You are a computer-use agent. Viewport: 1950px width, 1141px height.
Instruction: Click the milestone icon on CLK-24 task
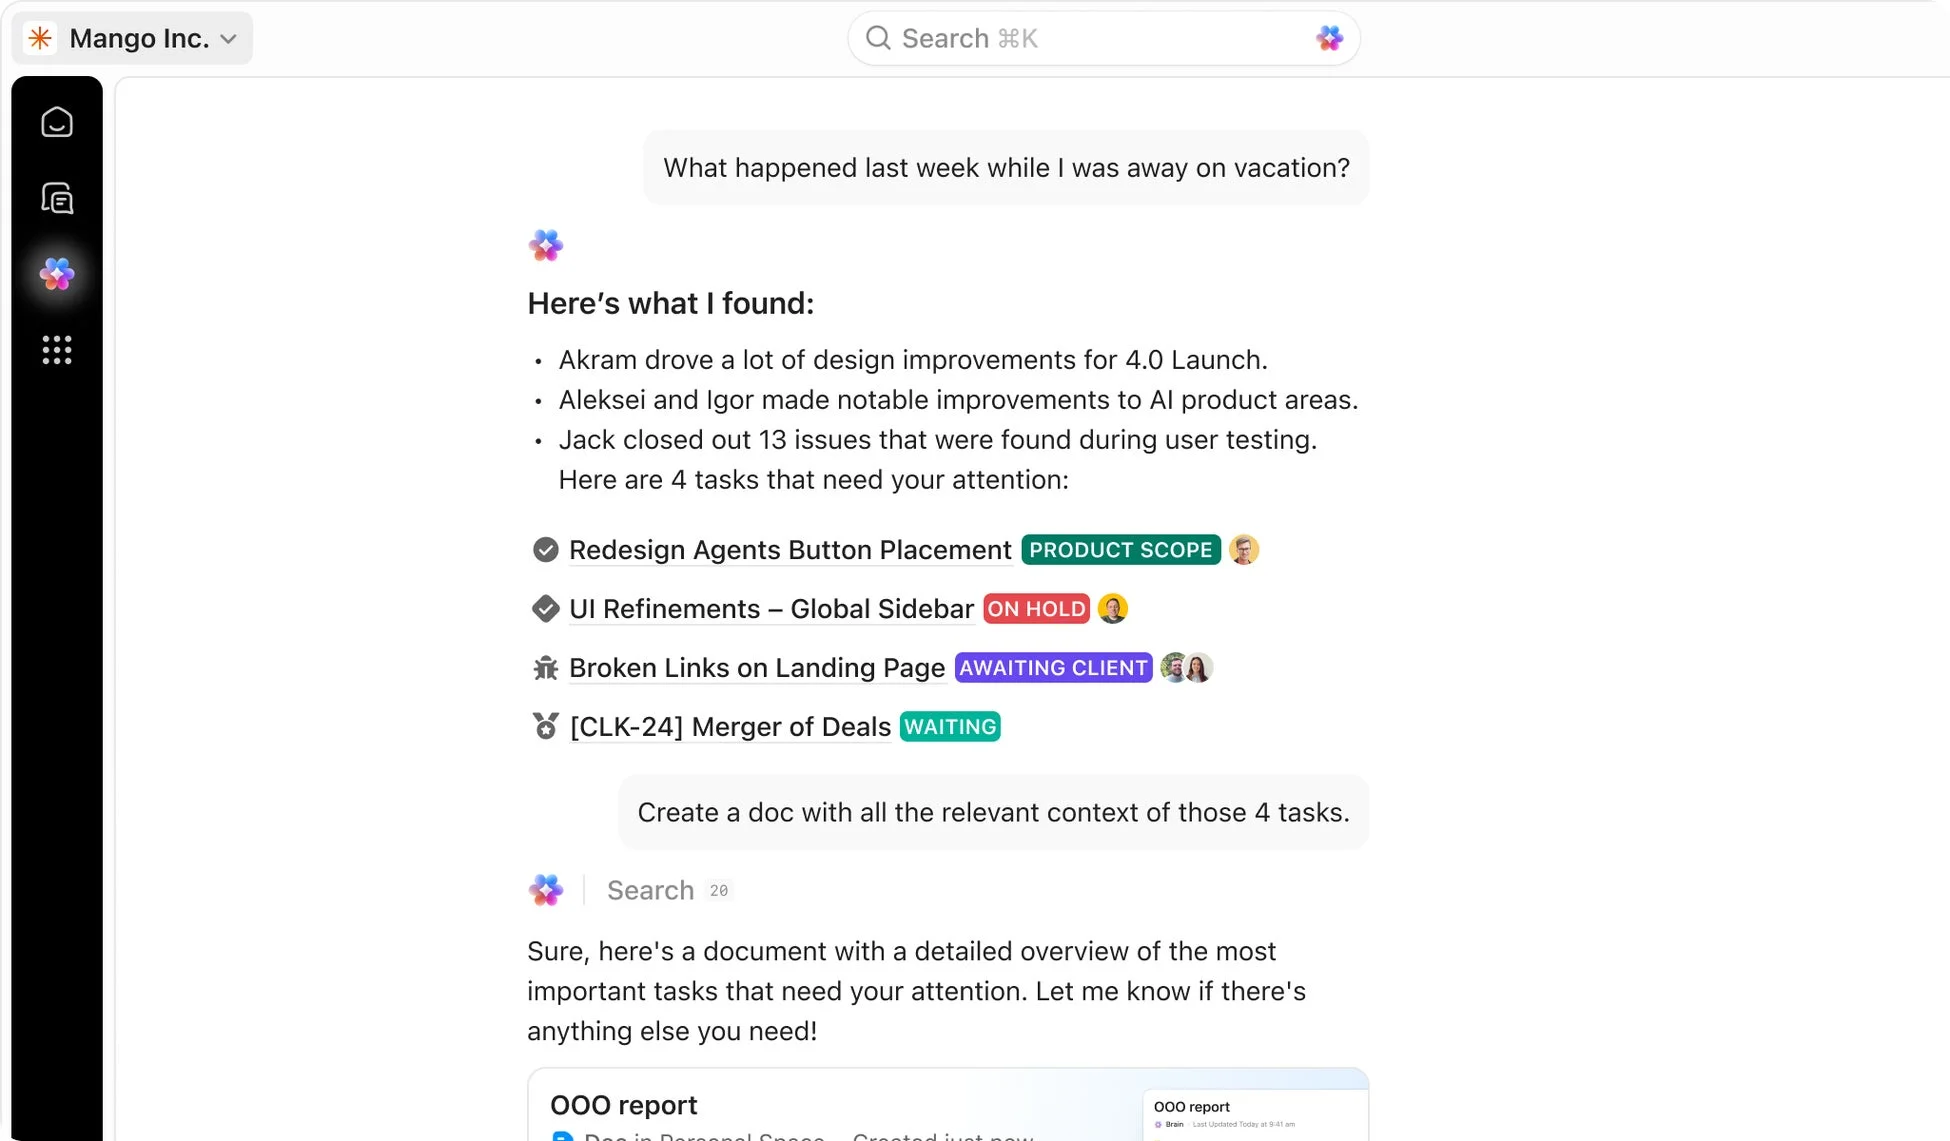pyautogui.click(x=545, y=726)
